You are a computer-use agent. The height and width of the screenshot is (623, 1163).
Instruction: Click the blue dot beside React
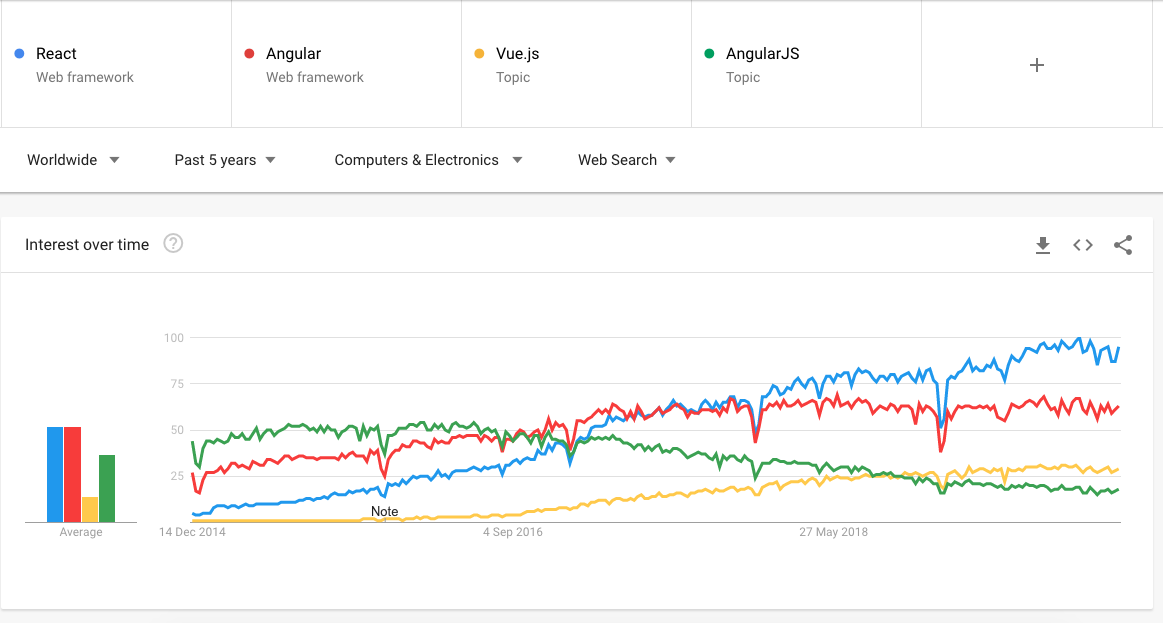pyautogui.click(x=20, y=54)
